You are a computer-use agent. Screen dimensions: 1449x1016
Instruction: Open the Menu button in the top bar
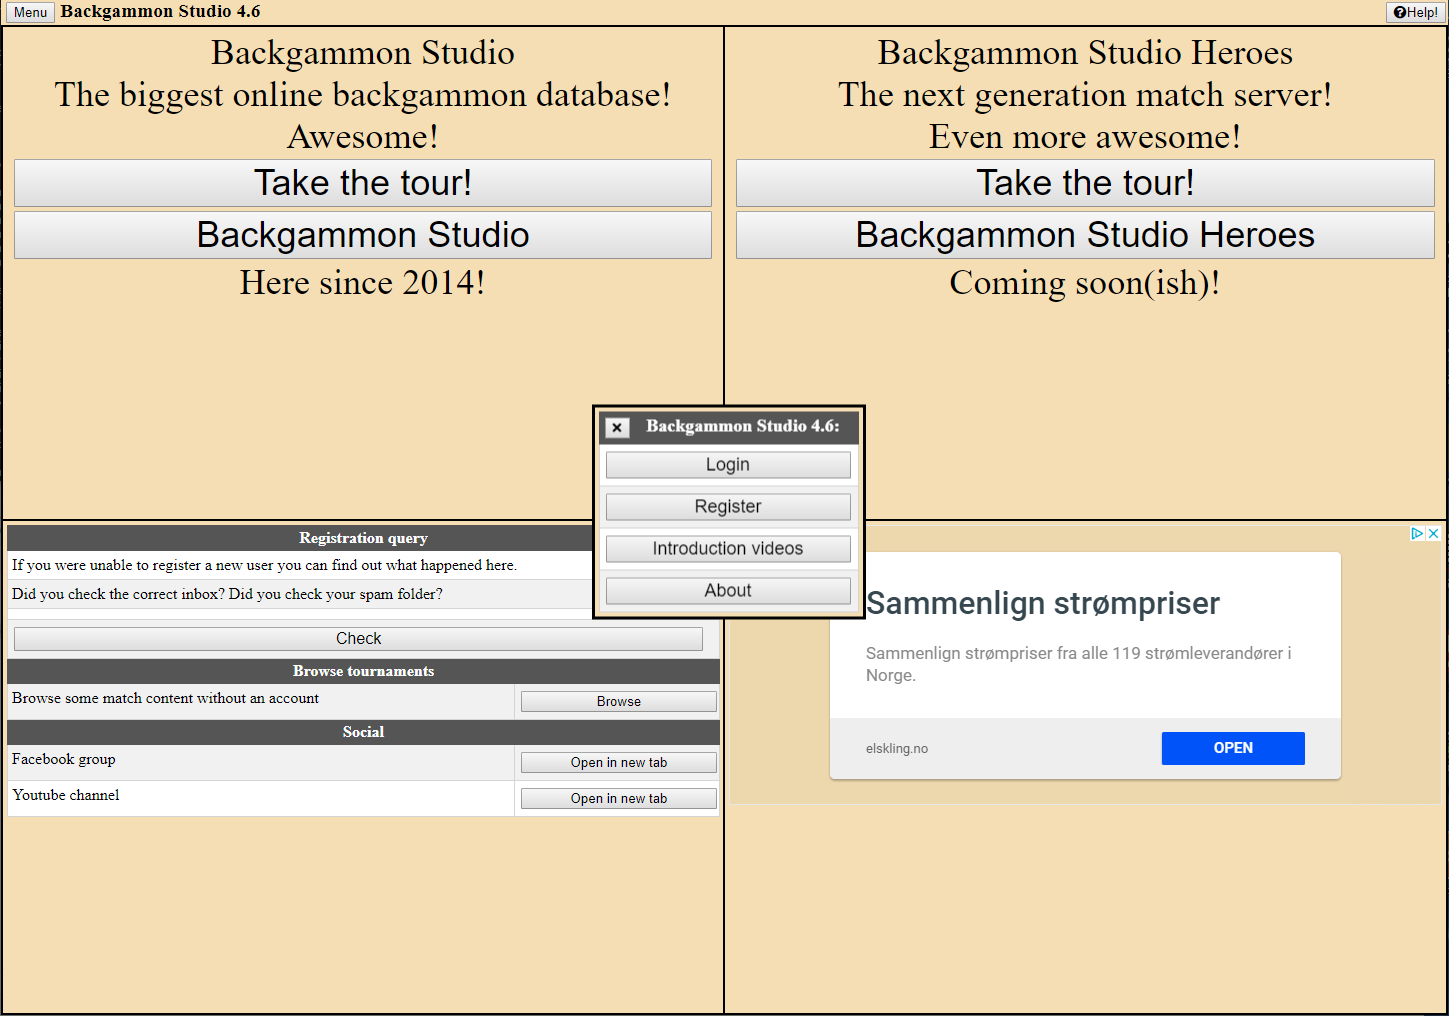point(30,12)
